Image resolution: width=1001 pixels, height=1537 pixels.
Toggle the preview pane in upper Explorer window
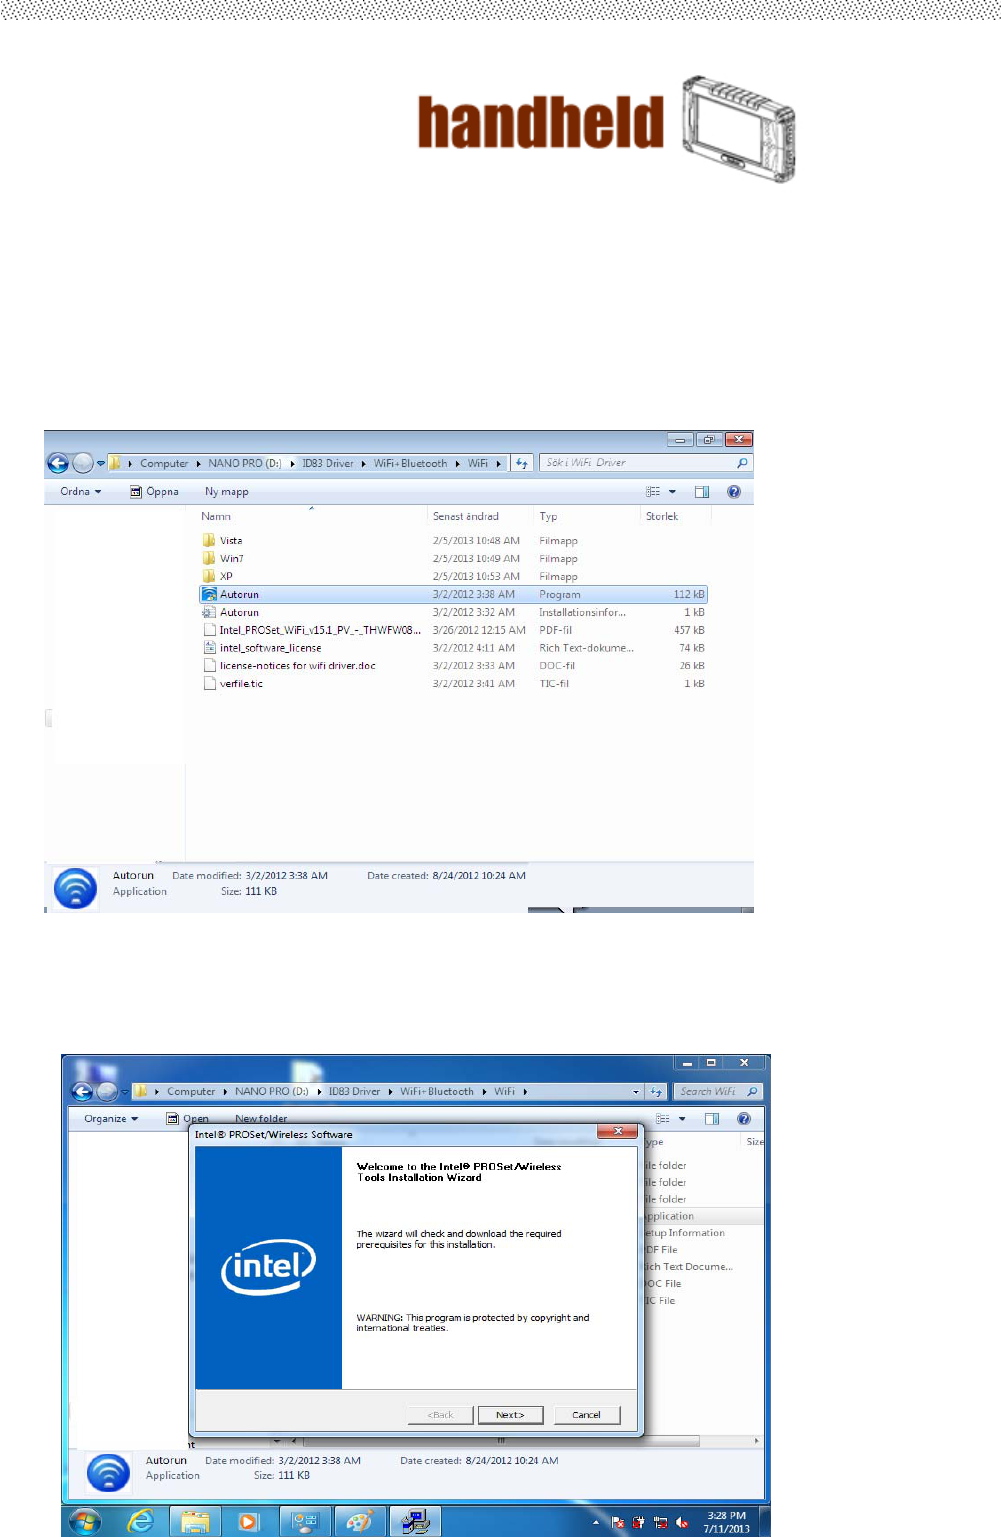coord(702,491)
